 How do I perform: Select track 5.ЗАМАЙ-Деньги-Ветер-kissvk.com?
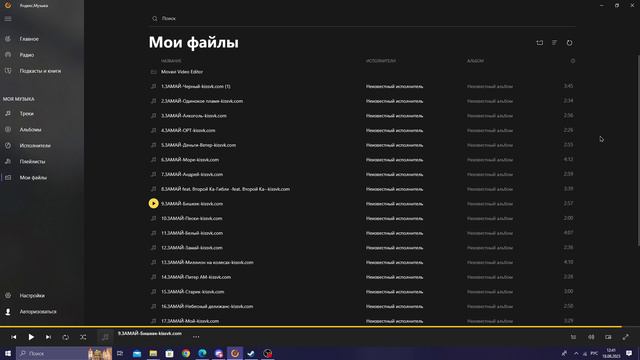(362, 145)
